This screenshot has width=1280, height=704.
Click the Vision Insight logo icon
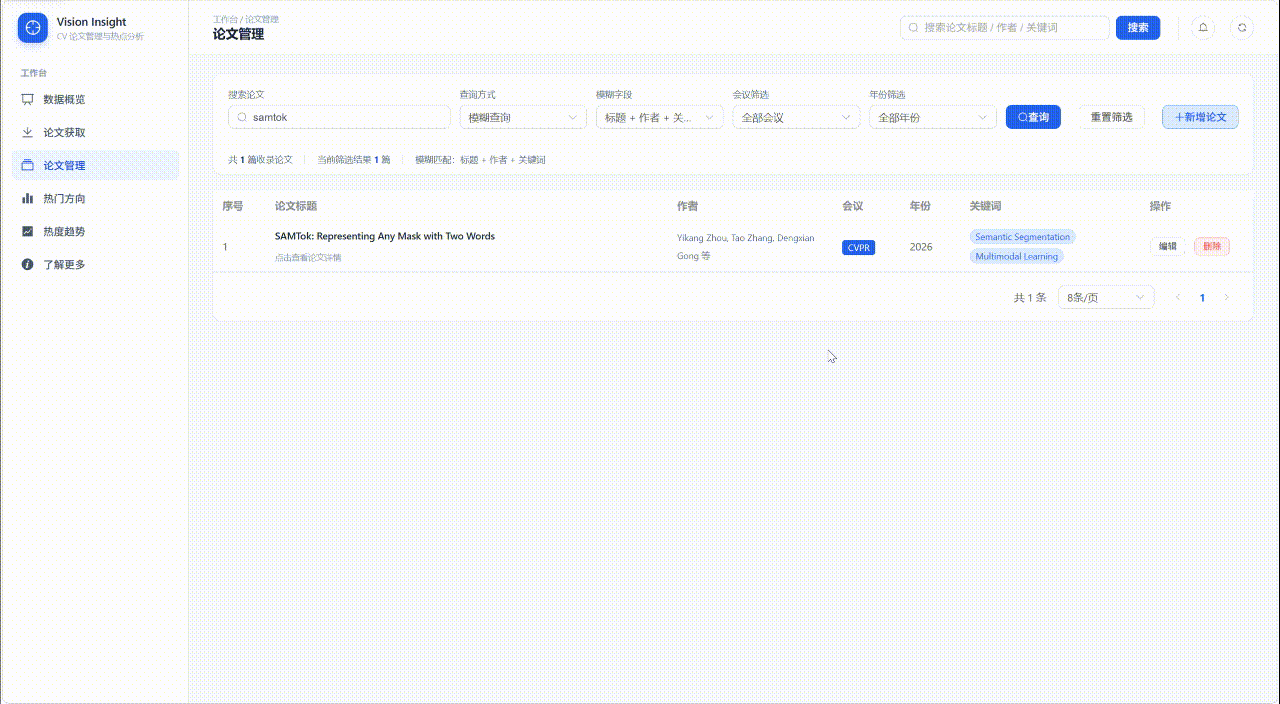tap(33, 28)
